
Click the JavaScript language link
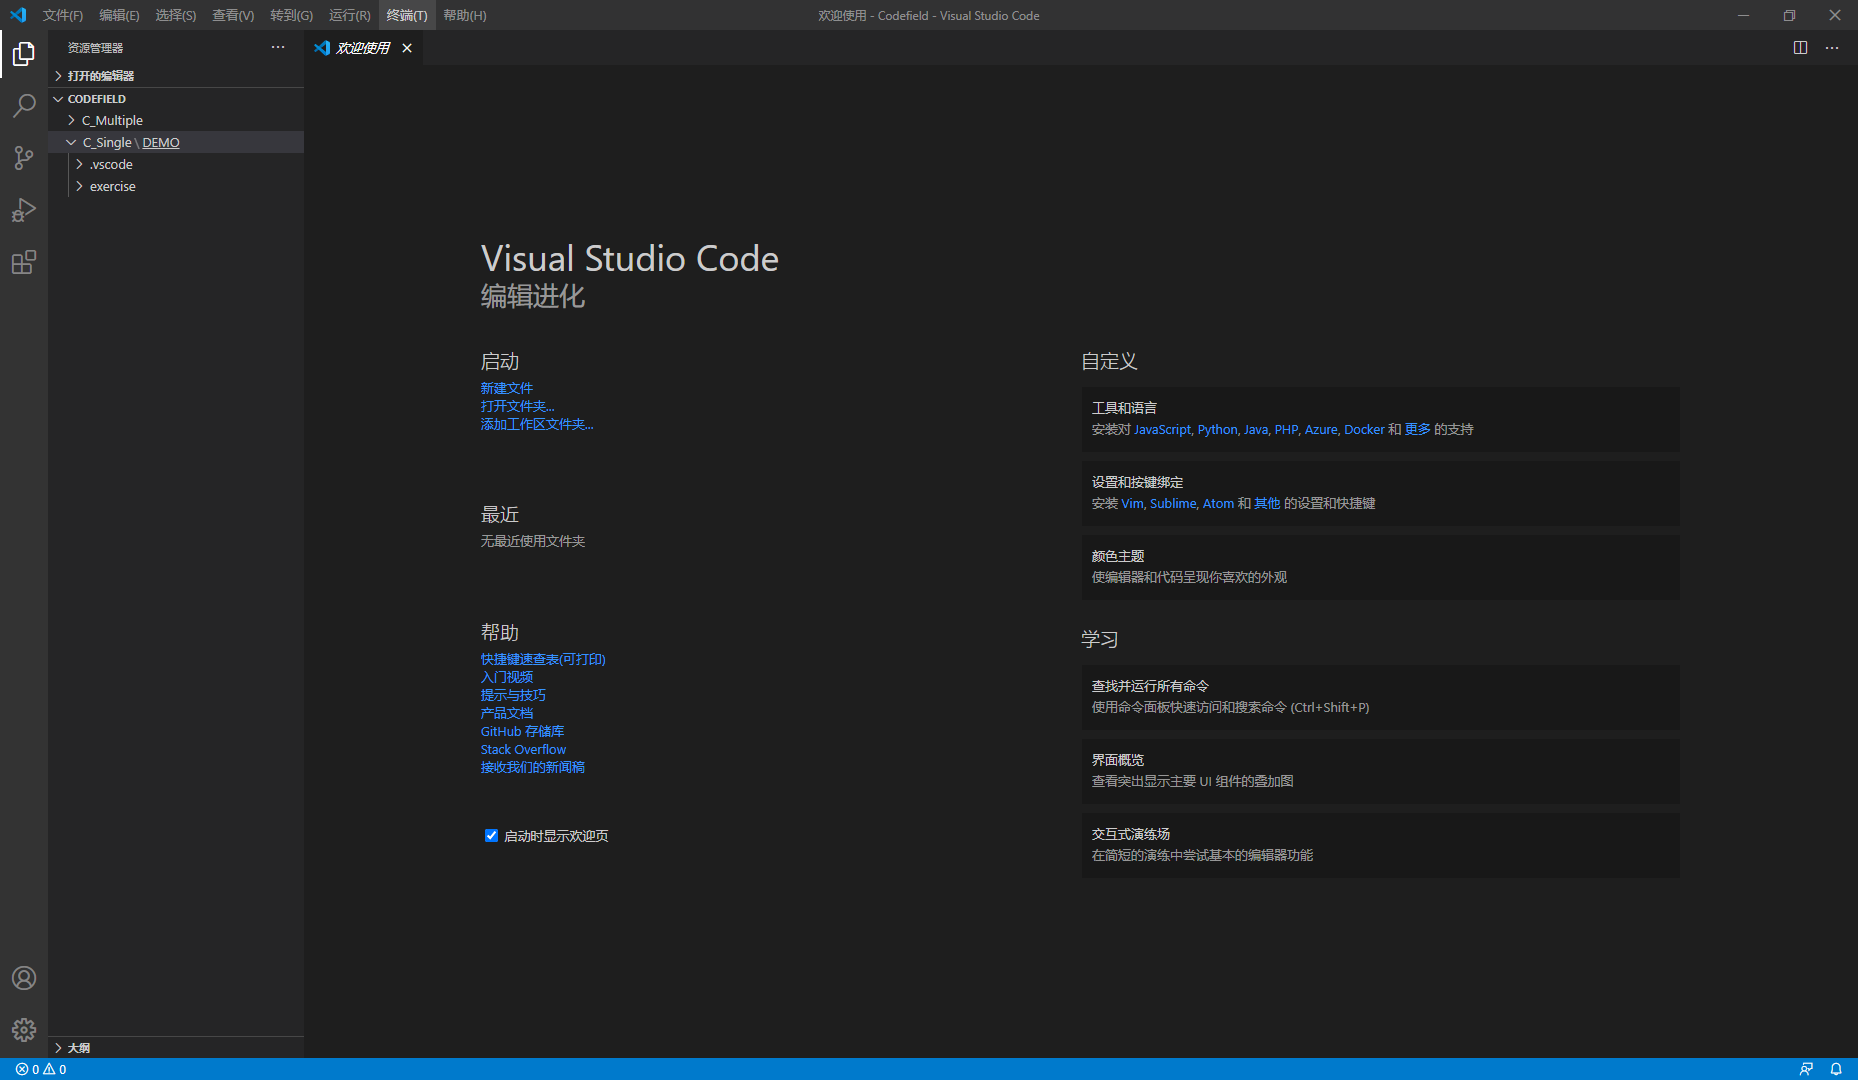coord(1162,429)
